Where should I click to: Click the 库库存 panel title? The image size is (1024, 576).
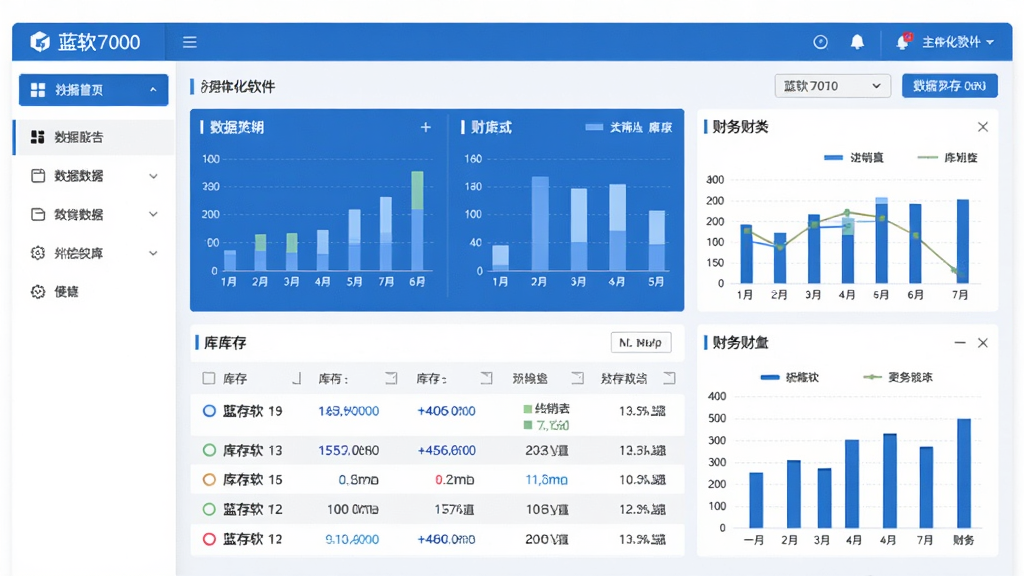tap(225, 343)
